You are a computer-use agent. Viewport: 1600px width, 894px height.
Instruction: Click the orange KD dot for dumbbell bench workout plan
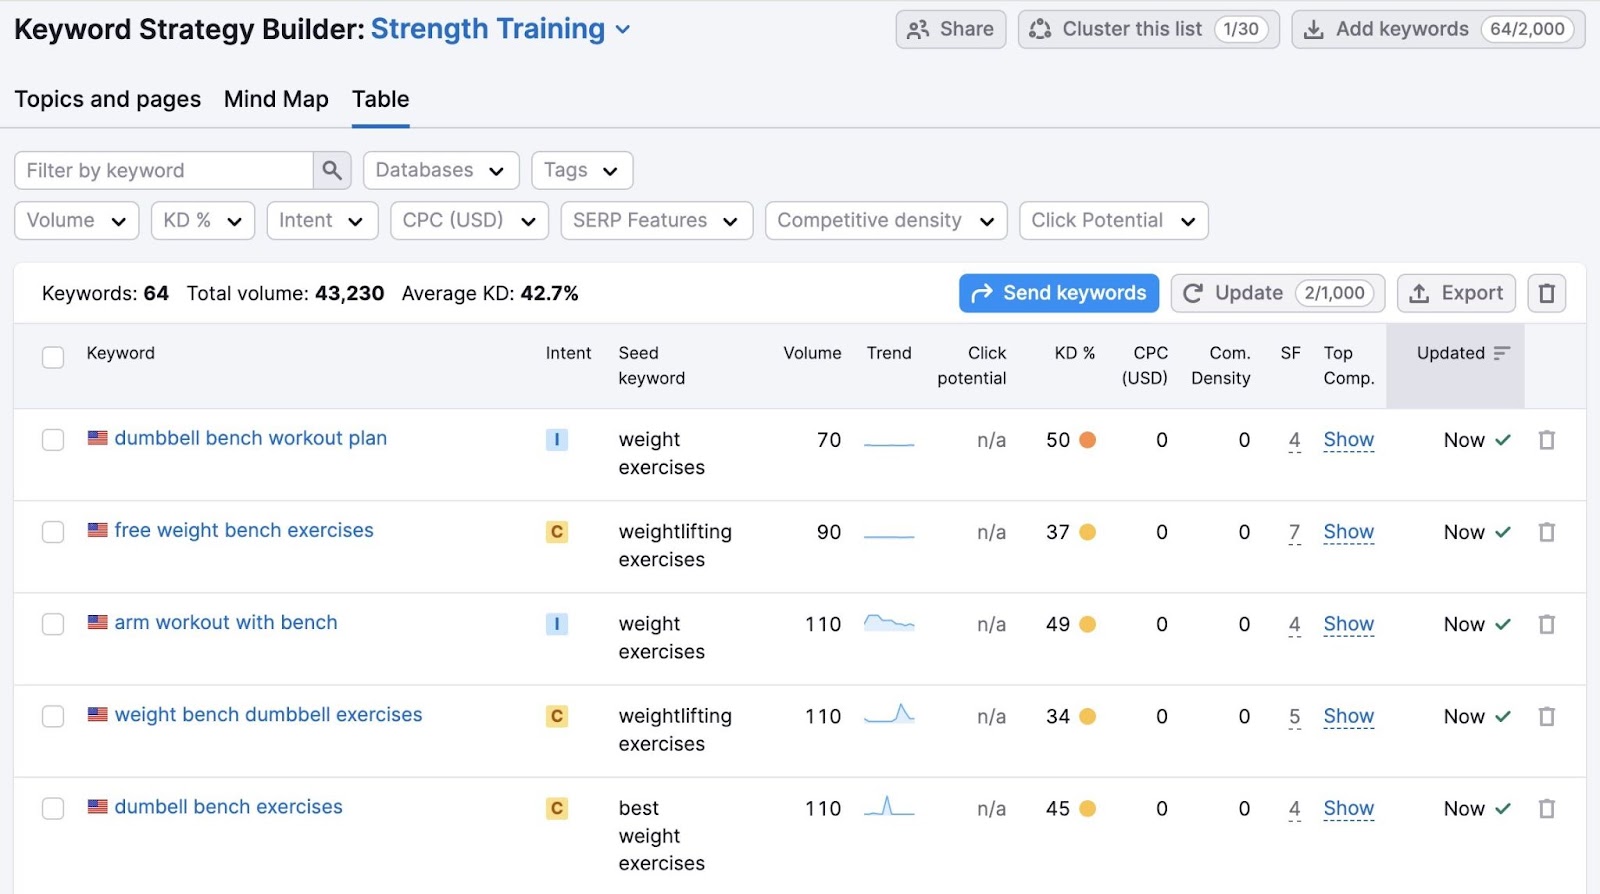tap(1087, 440)
